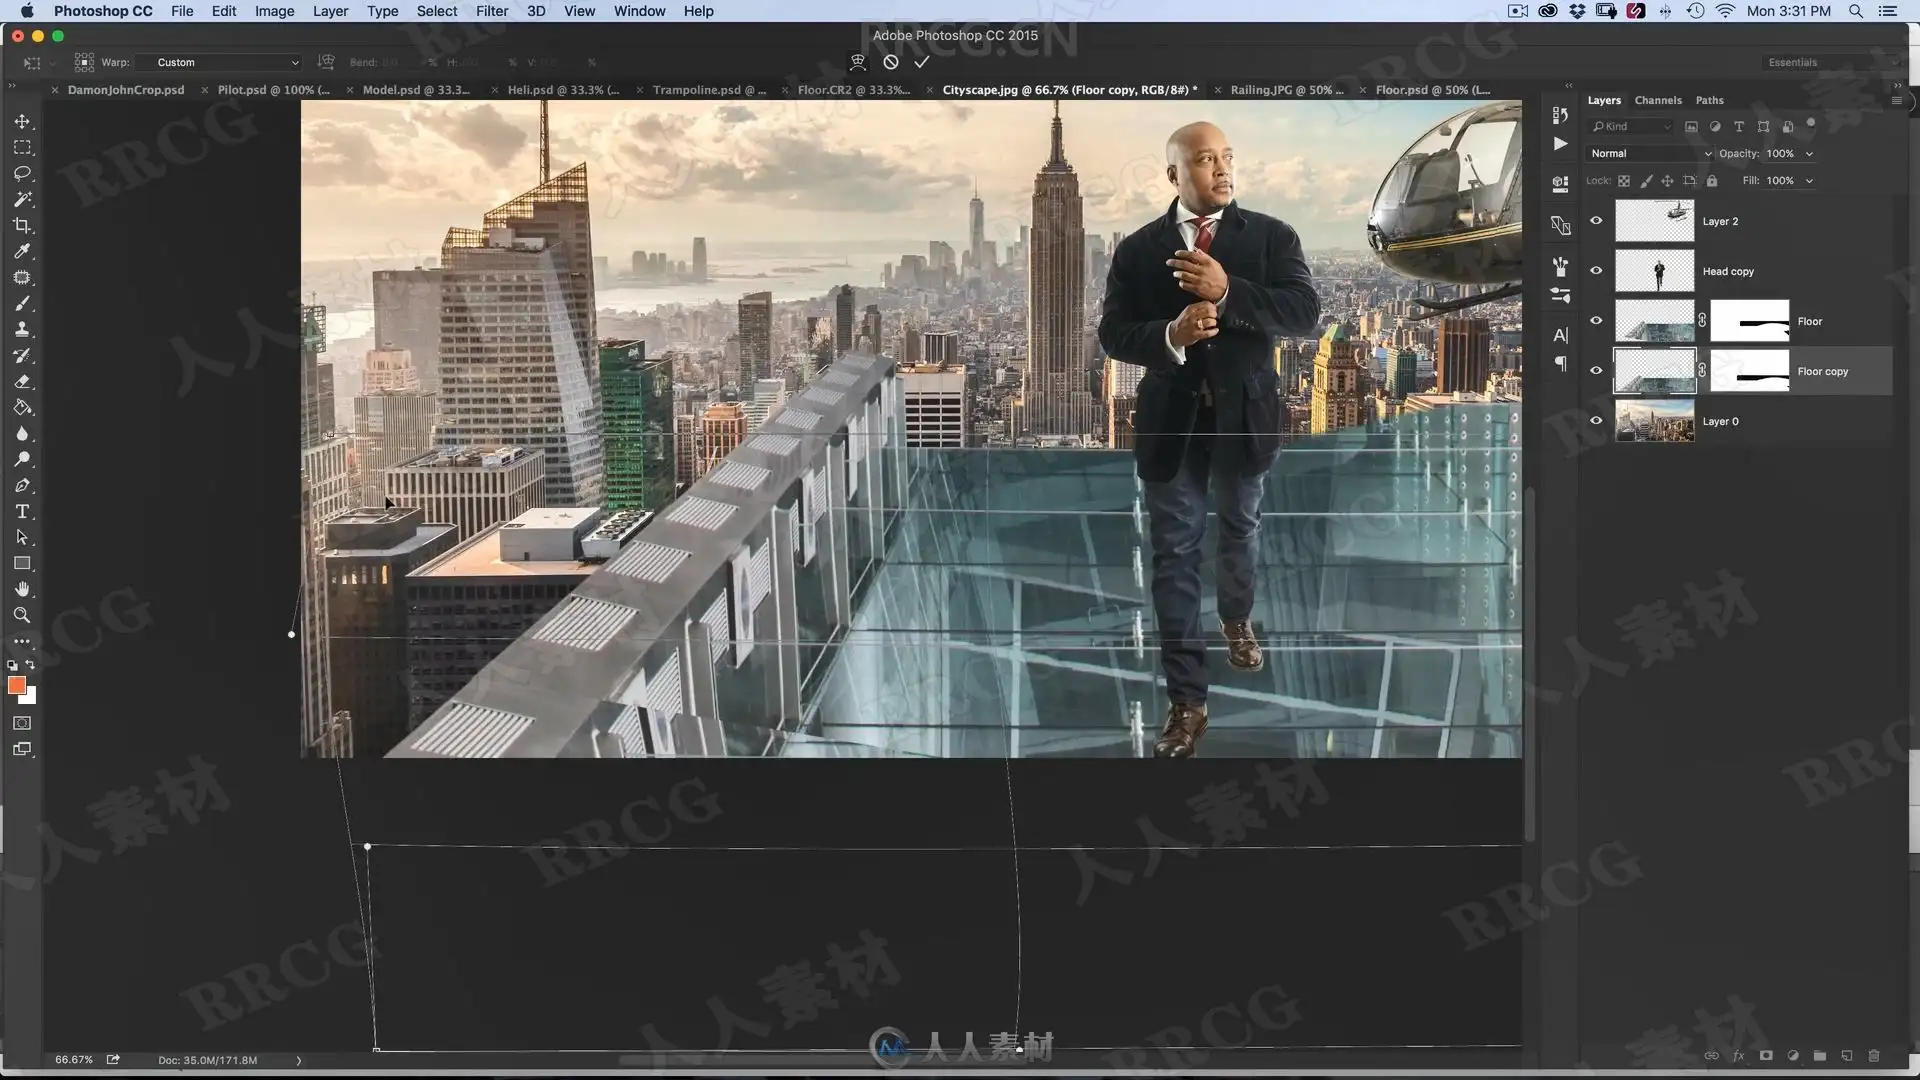This screenshot has width=1920, height=1080.
Task: Select the Clone Stamp tool
Action: (22, 329)
